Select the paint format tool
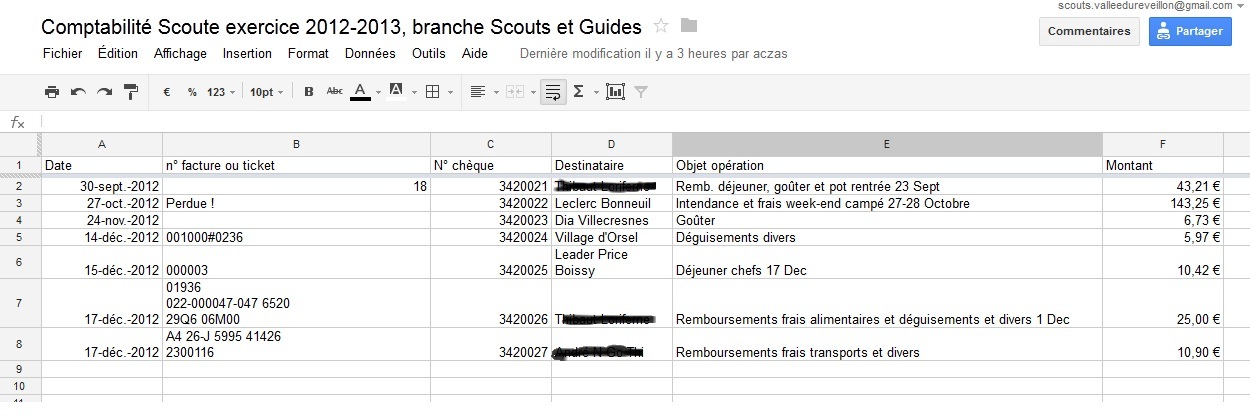Screen dimensions: 1250x418 click(130, 92)
